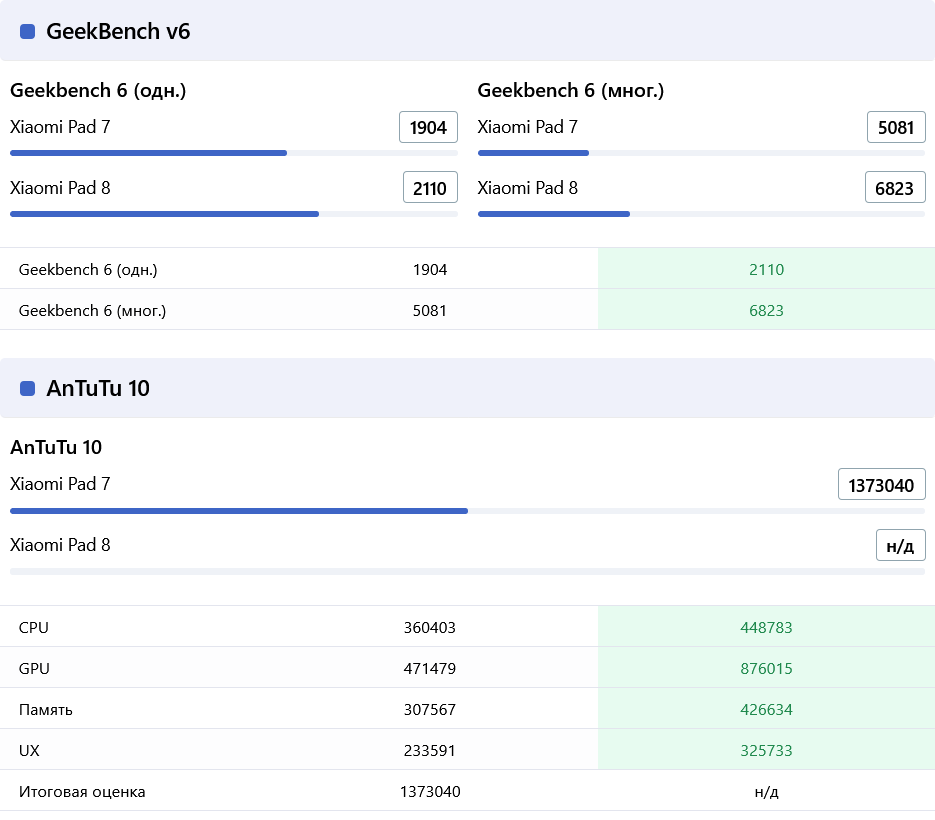
Task: Click the н/д cell in Итоговая оценка row
Action: pos(766,792)
